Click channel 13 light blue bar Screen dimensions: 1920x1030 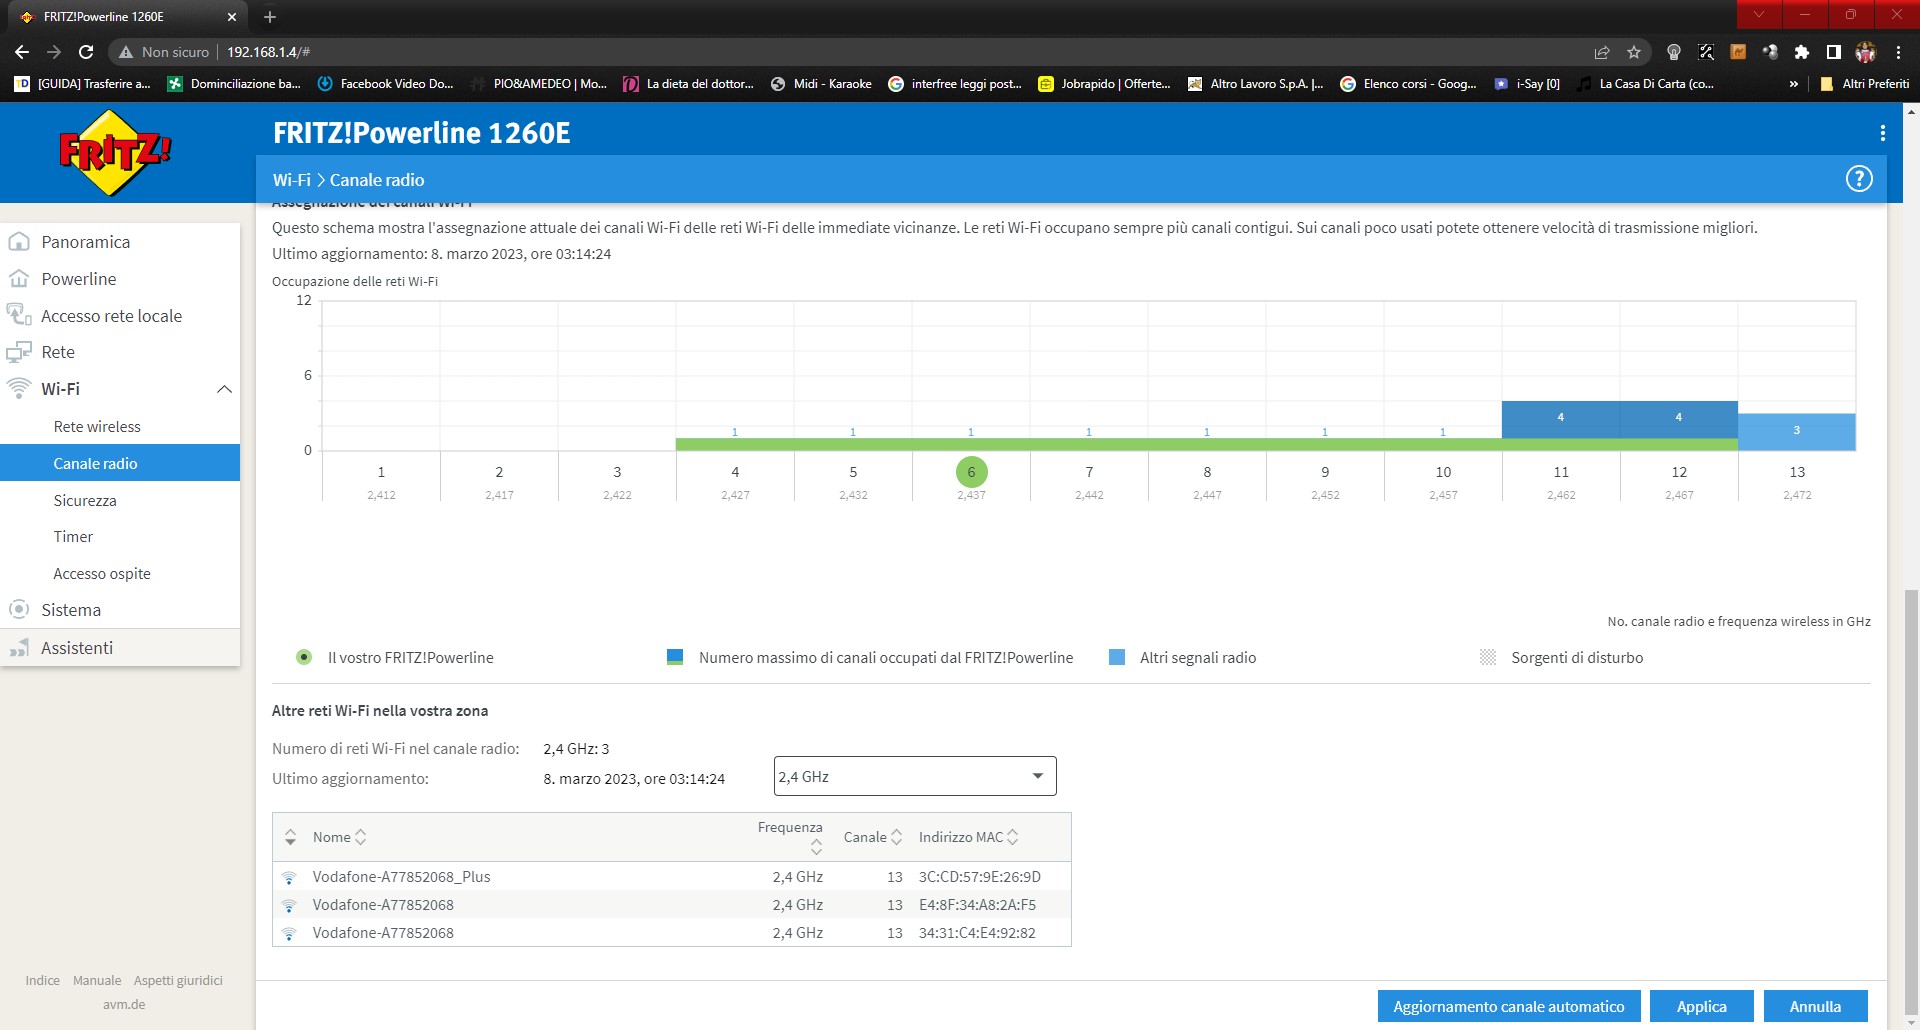pyautogui.click(x=1797, y=431)
